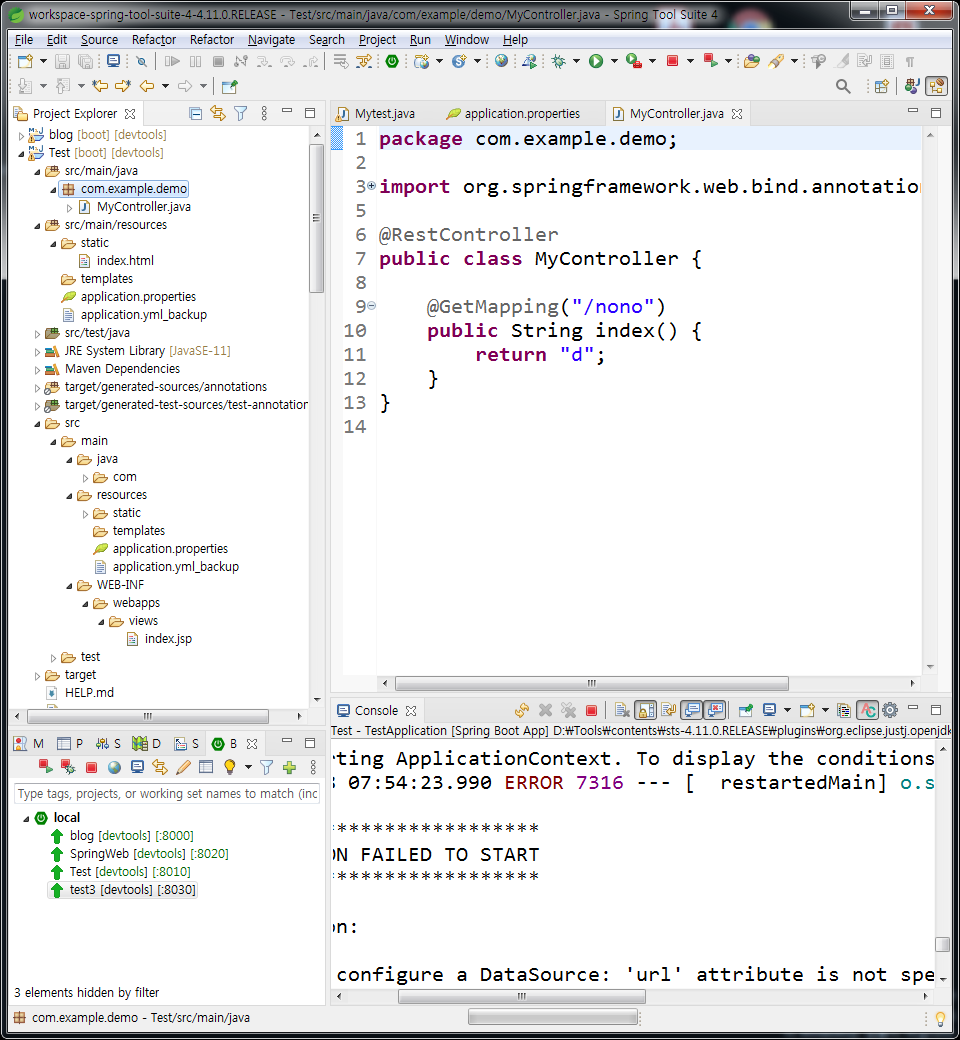Terminate the console process with red stop icon

[x=591, y=710]
